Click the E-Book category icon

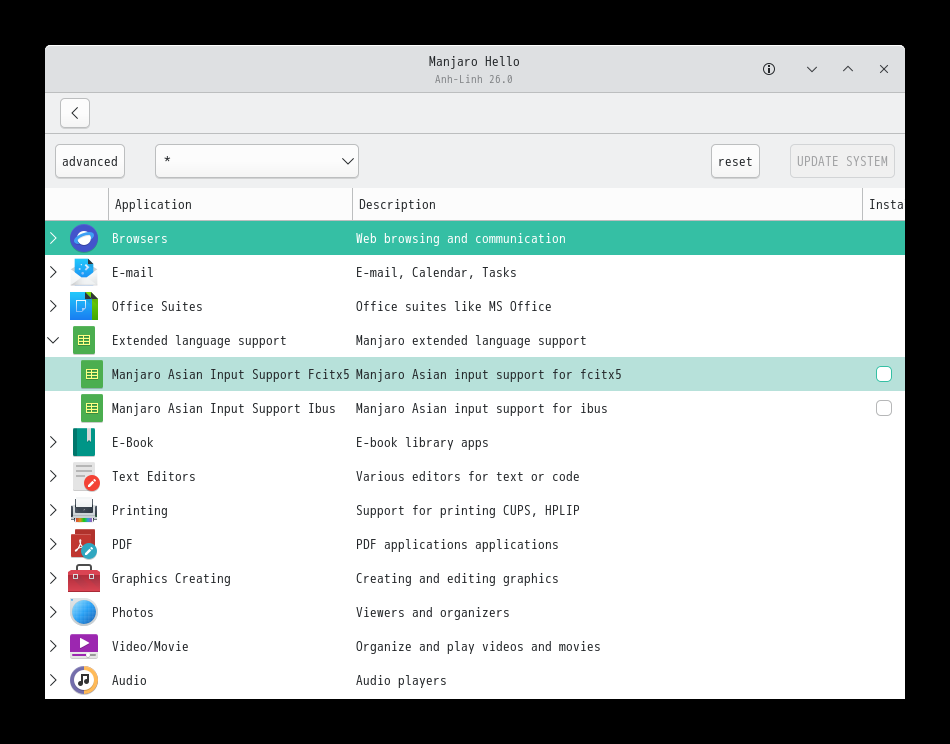(84, 442)
